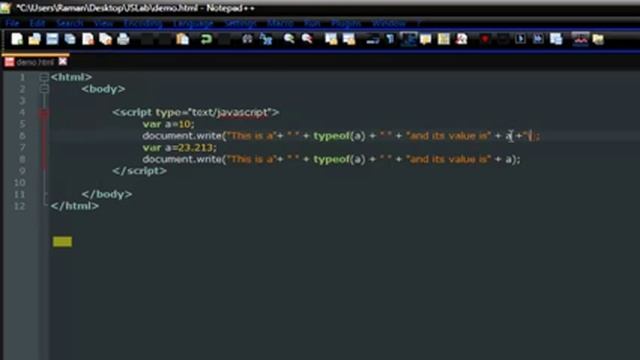Place cursor in script type="text/javascript" tag

coord(196,112)
